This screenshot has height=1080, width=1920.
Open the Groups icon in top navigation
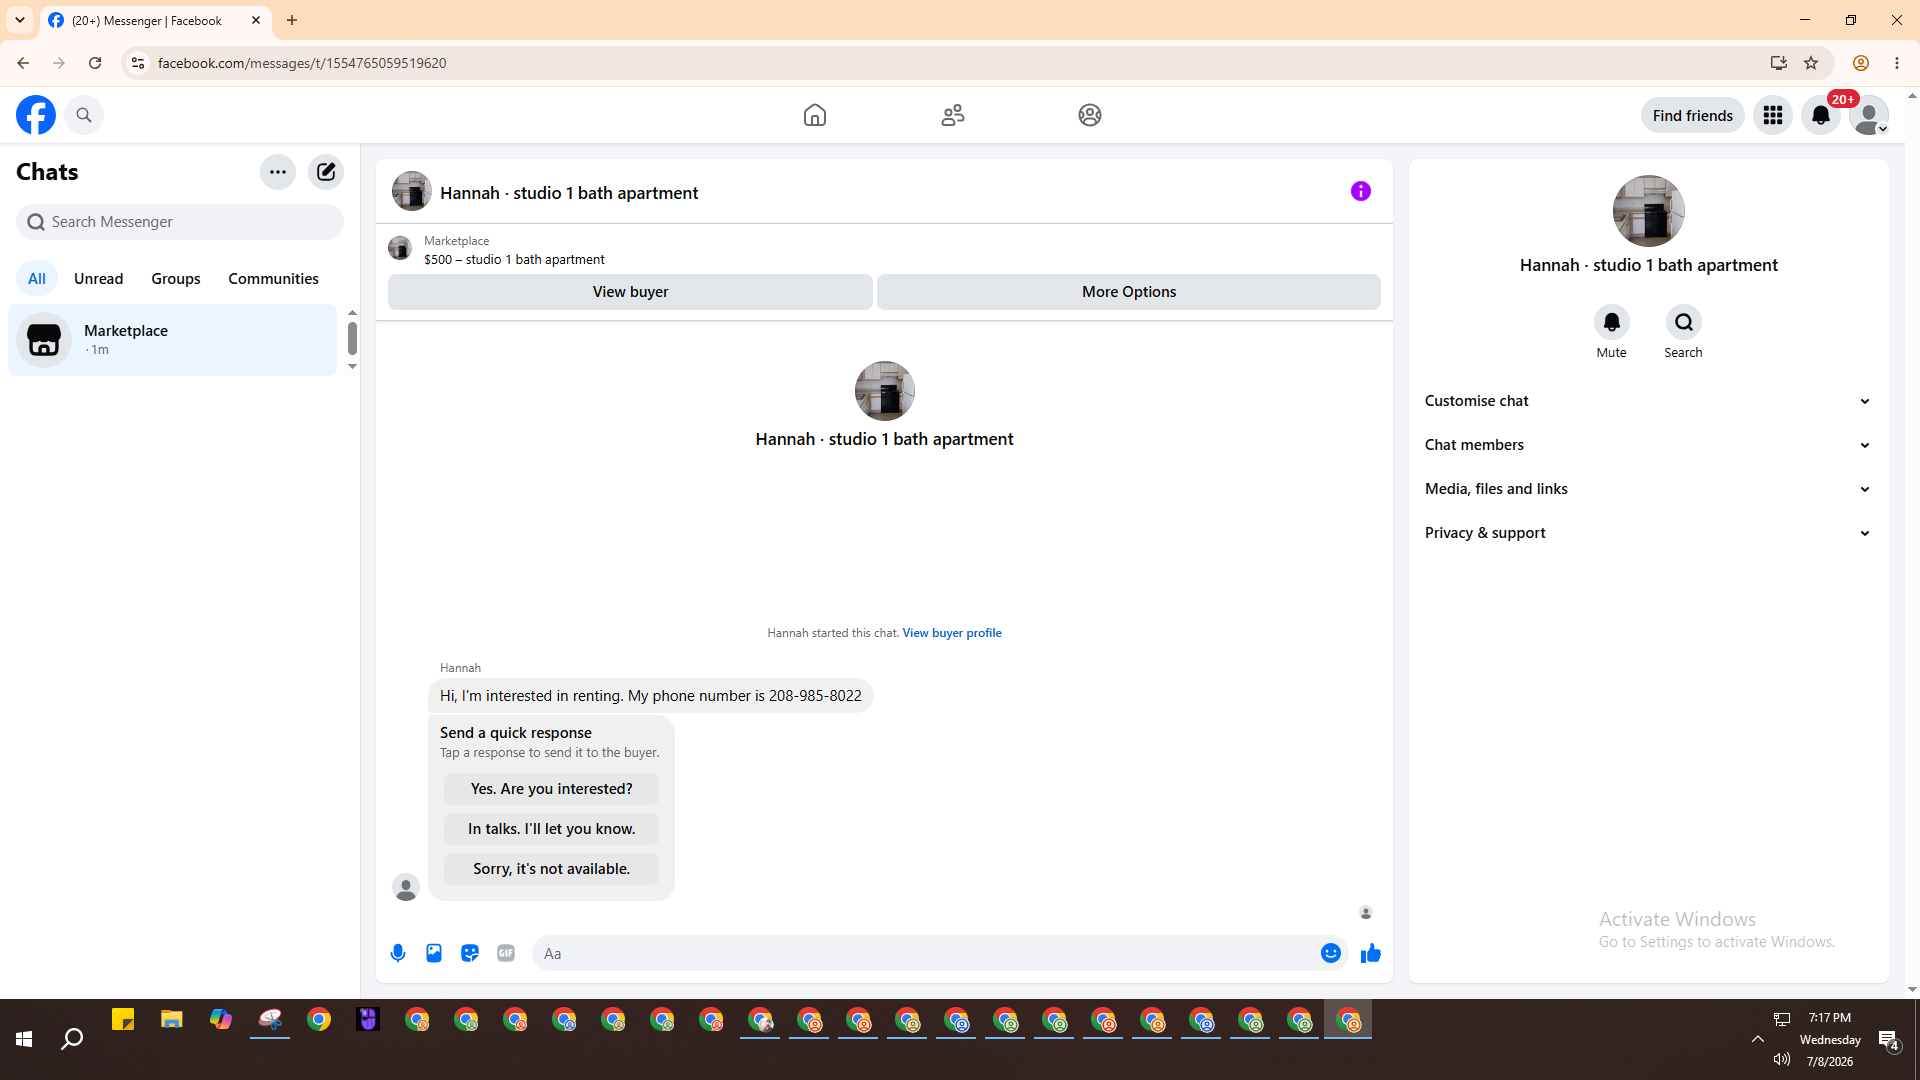[x=1090, y=115]
